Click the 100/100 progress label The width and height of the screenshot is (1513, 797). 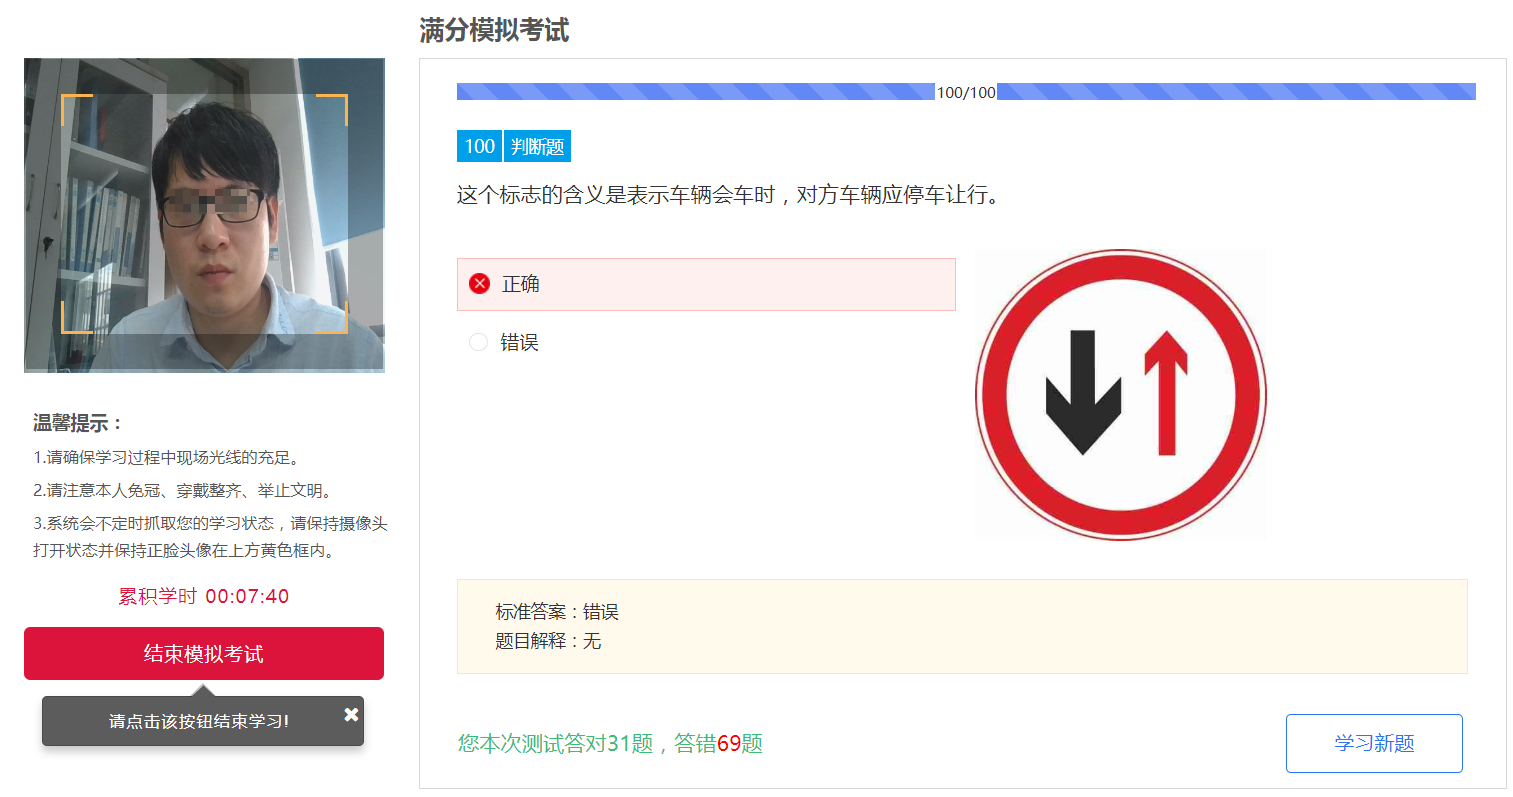[966, 93]
